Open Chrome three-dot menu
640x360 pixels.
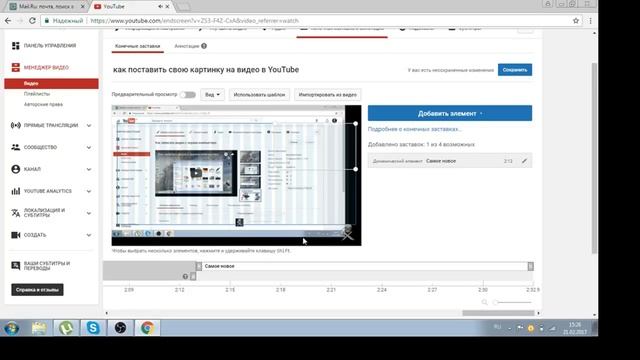pos(590,20)
